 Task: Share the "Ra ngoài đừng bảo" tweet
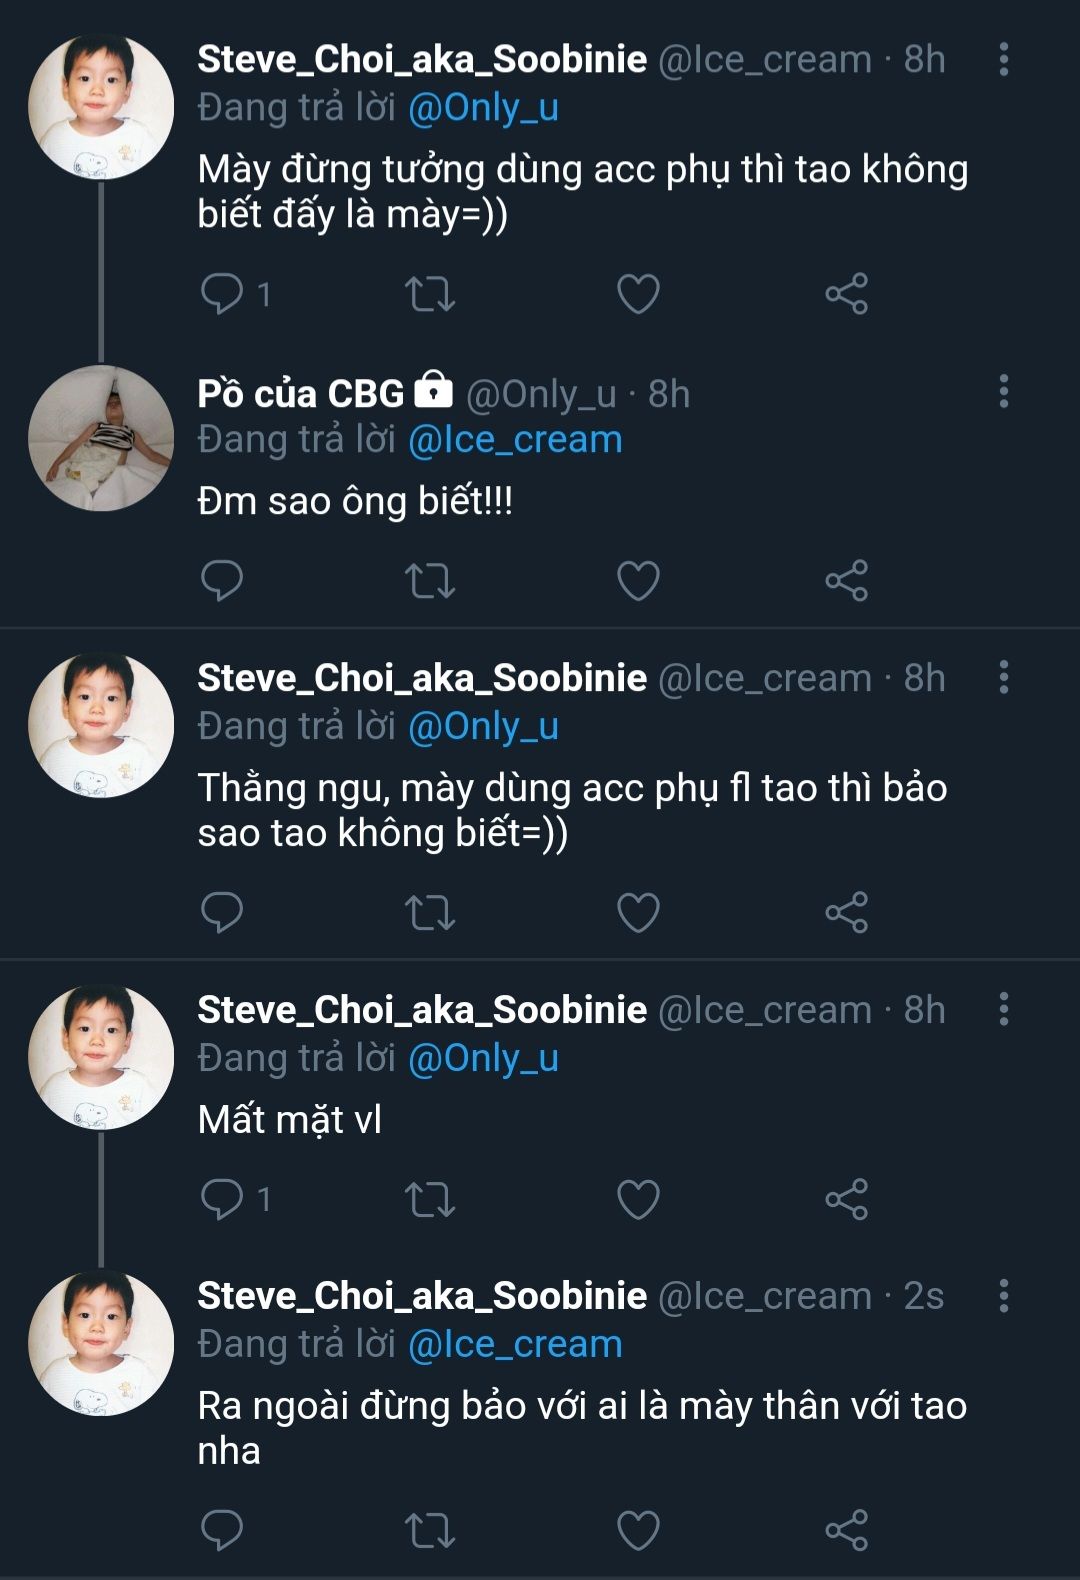click(846, 1530)
